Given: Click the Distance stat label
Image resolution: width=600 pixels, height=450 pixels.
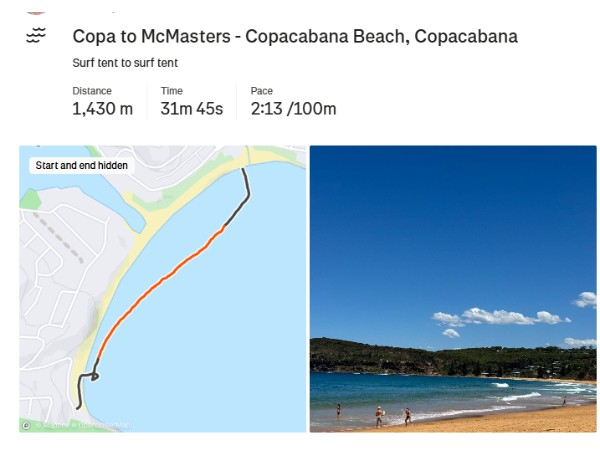Looking at the screenshot, I should coord(91,91).
